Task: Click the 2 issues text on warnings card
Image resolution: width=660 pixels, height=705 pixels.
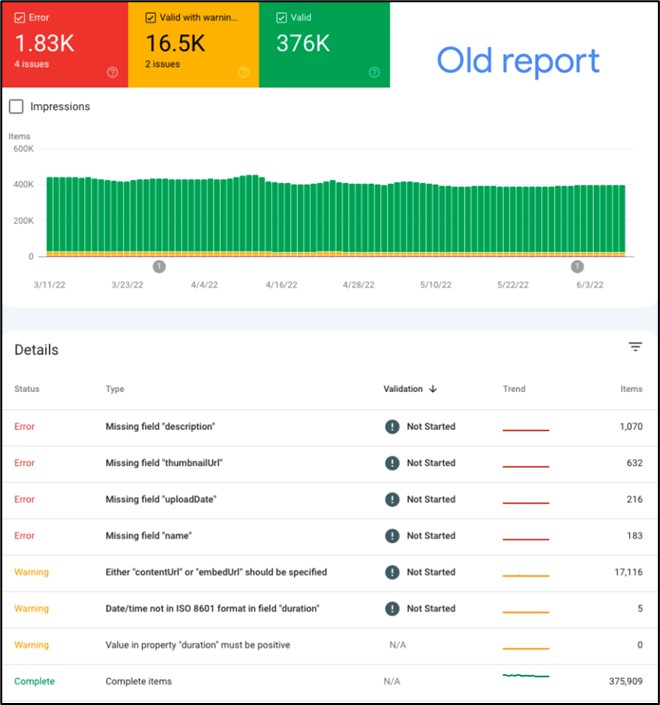Action: pyautogui.click(x=162, y=64)
